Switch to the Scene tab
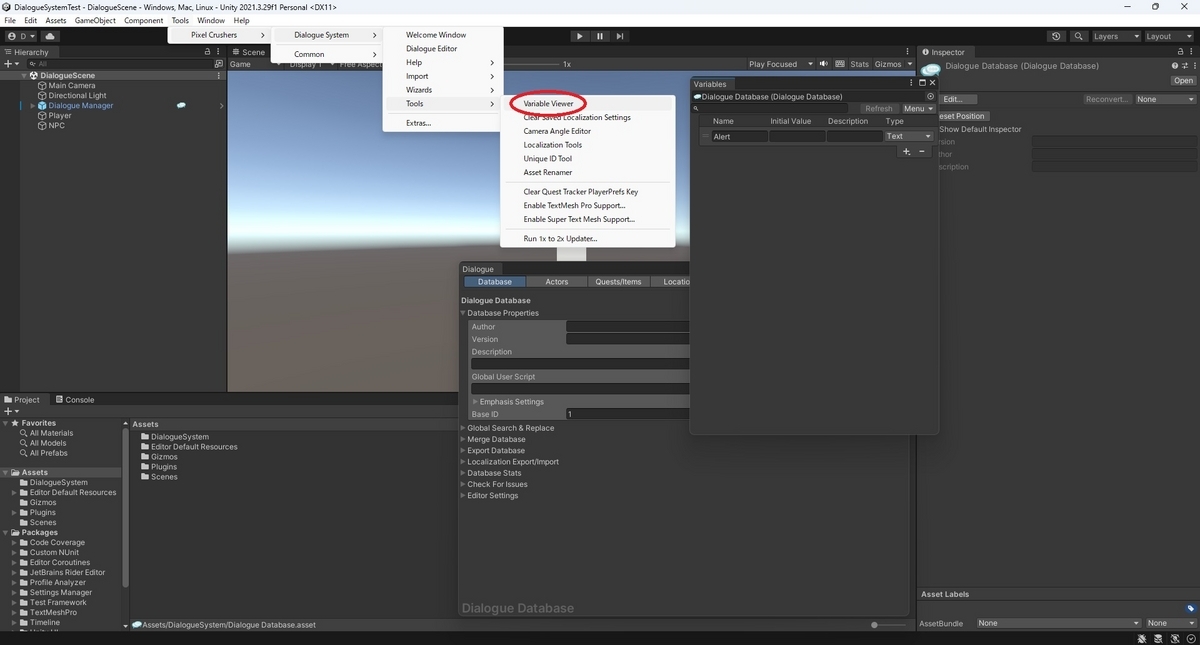1200x645 pixels. [248, 52]
